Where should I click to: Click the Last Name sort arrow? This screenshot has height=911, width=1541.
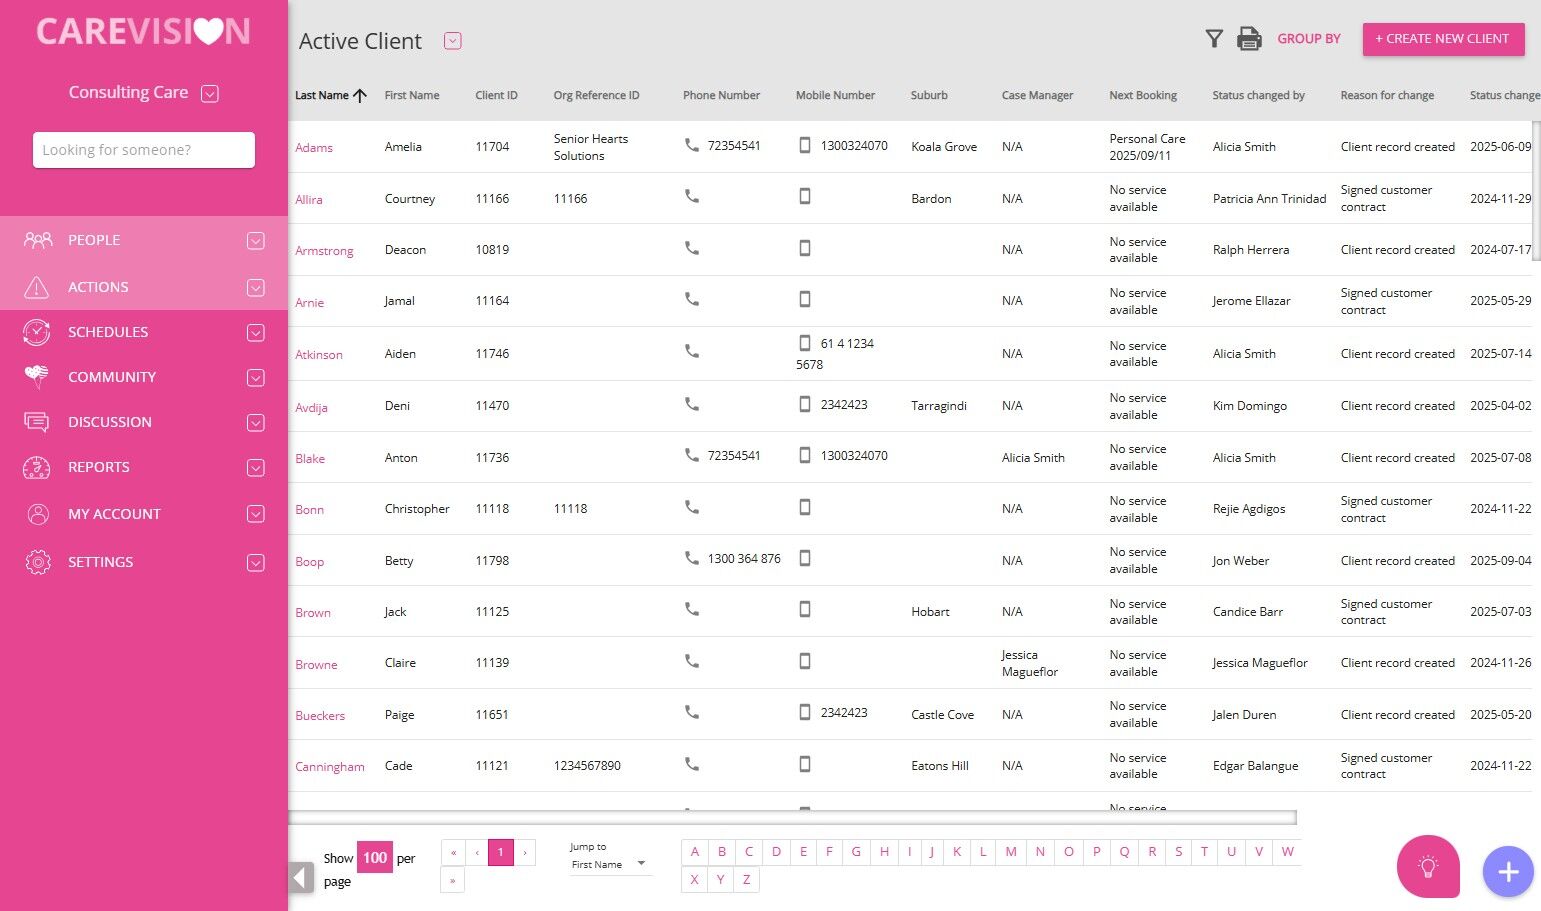(x=360, y=96)
